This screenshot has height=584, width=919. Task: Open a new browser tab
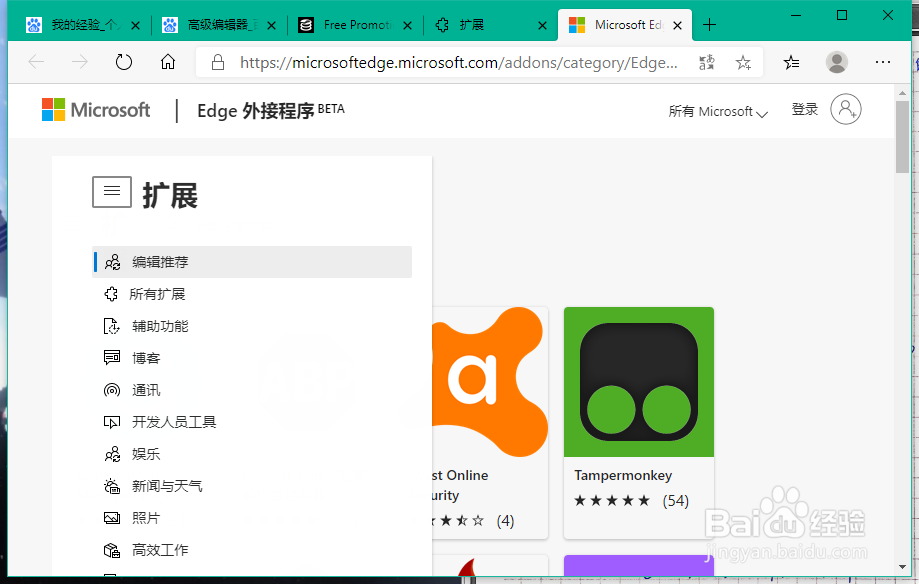709,25
